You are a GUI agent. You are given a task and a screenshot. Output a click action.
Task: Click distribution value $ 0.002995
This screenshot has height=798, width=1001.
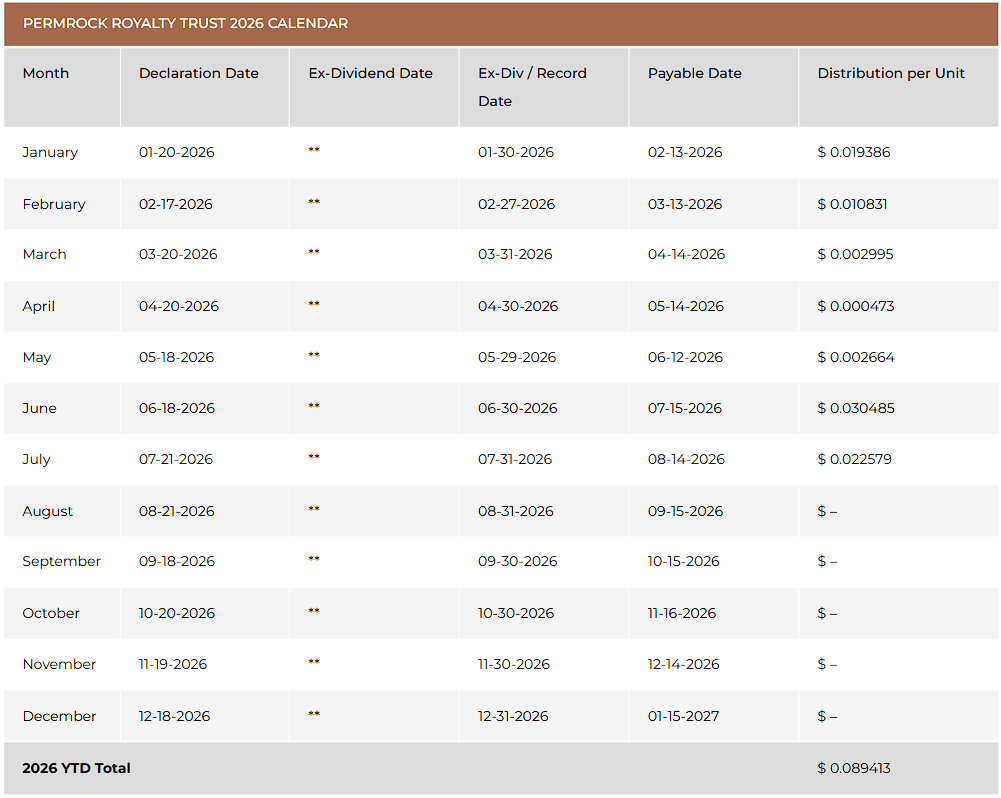855,254
